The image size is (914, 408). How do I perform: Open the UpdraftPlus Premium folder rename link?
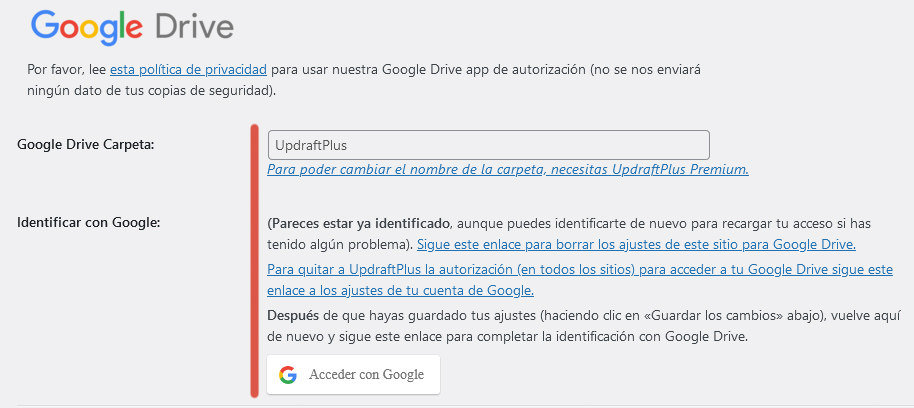click(508, 170)
